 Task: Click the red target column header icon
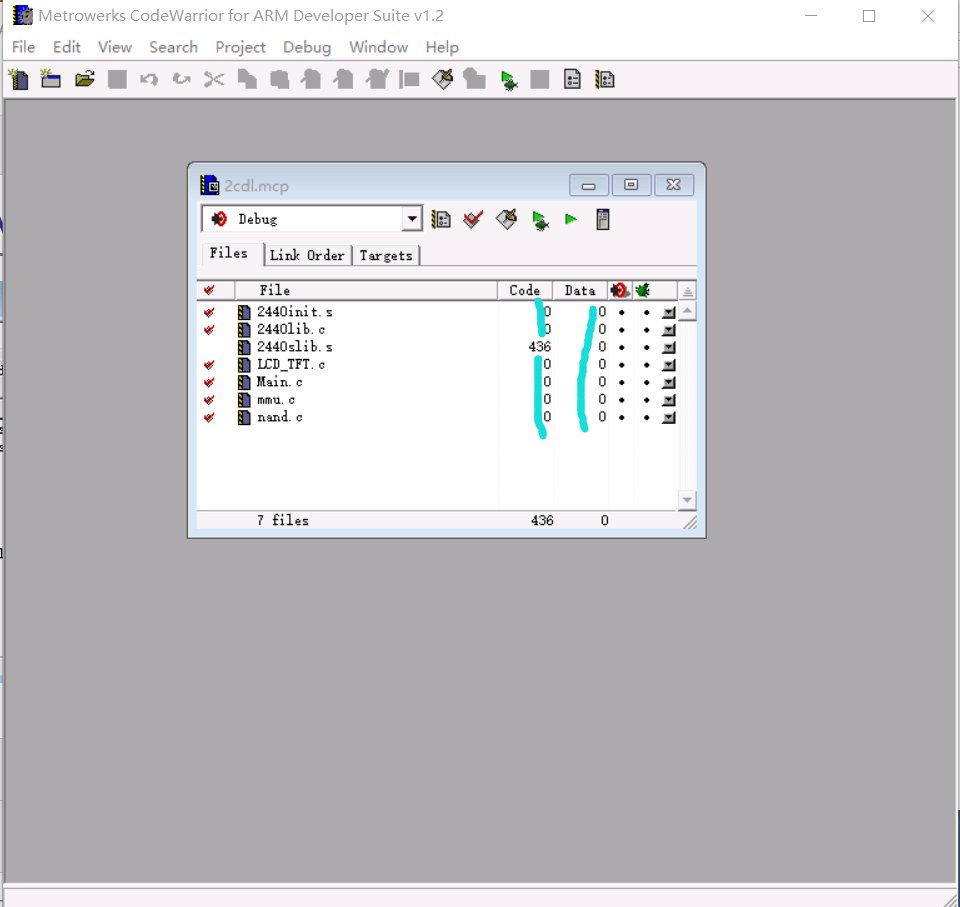(620, 290)
